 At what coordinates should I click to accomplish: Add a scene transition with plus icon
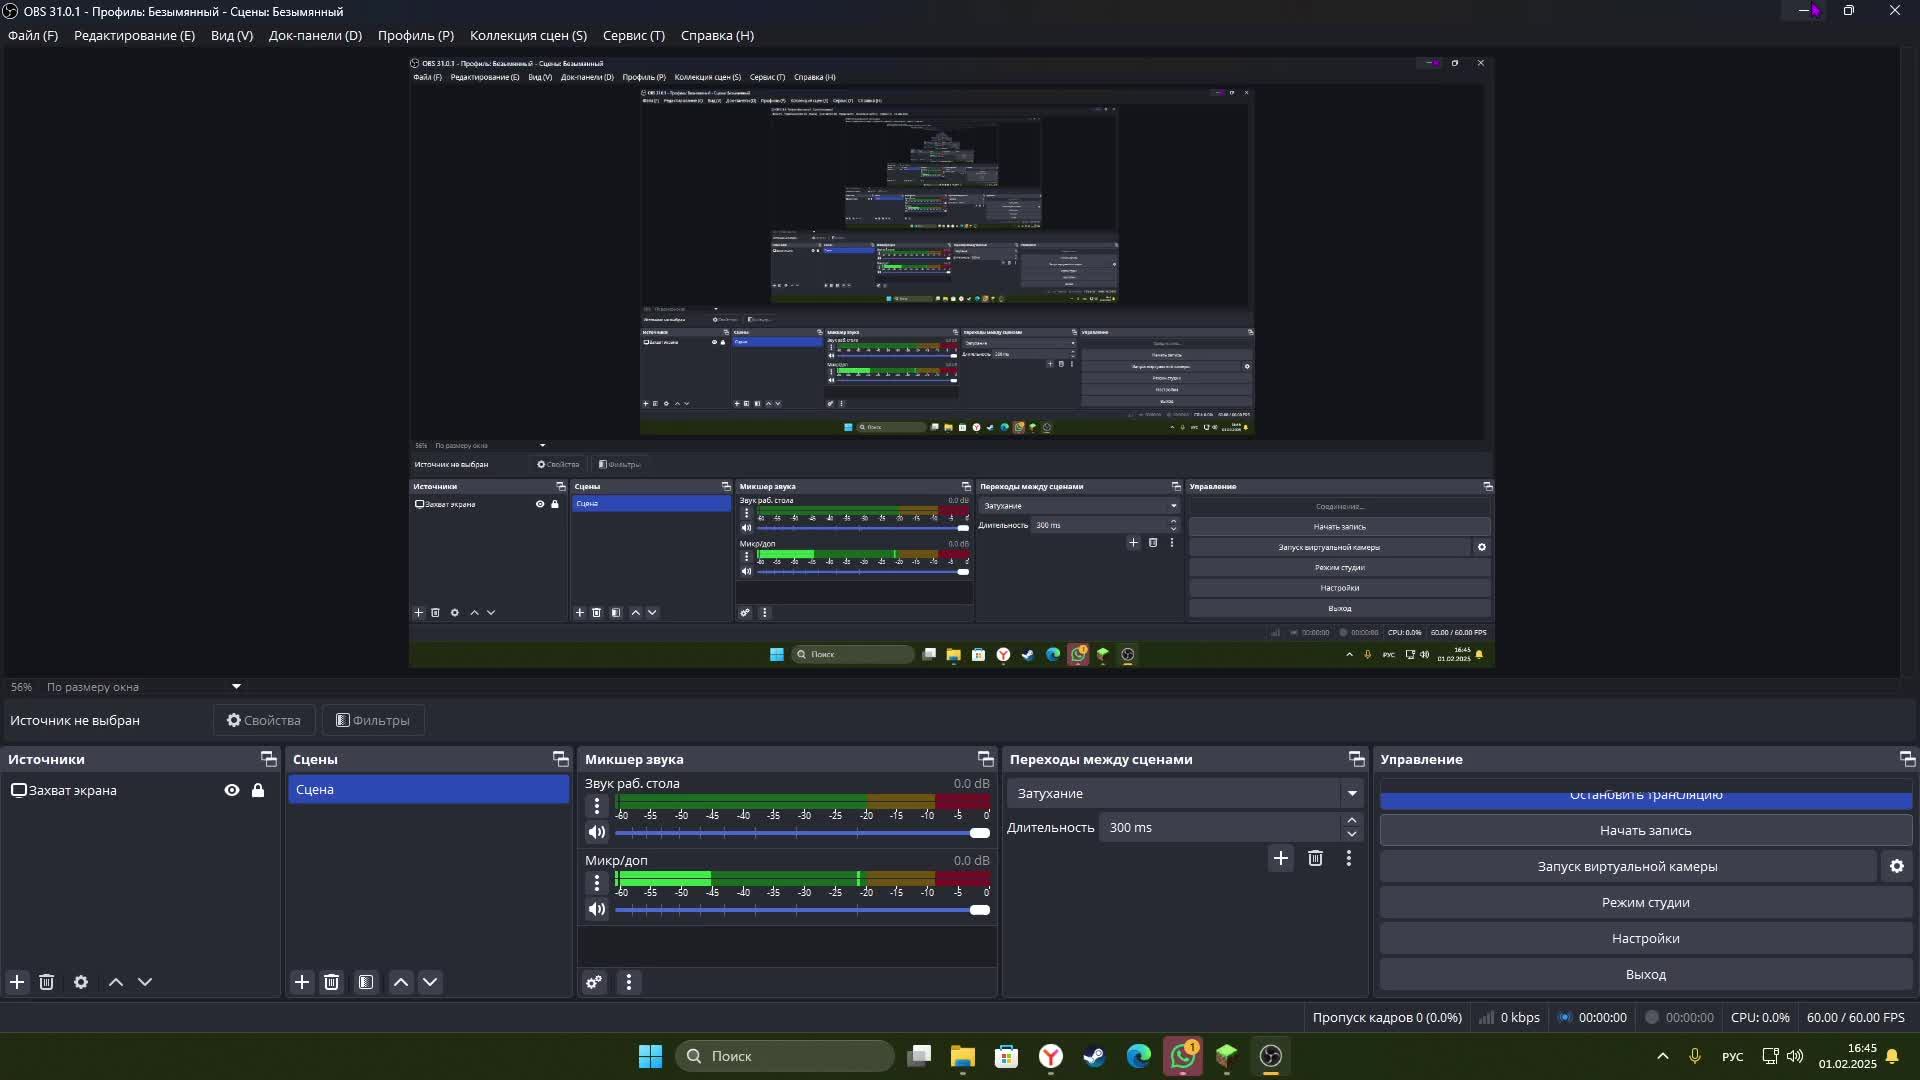pyautogui.click(x=1280, y=858)
